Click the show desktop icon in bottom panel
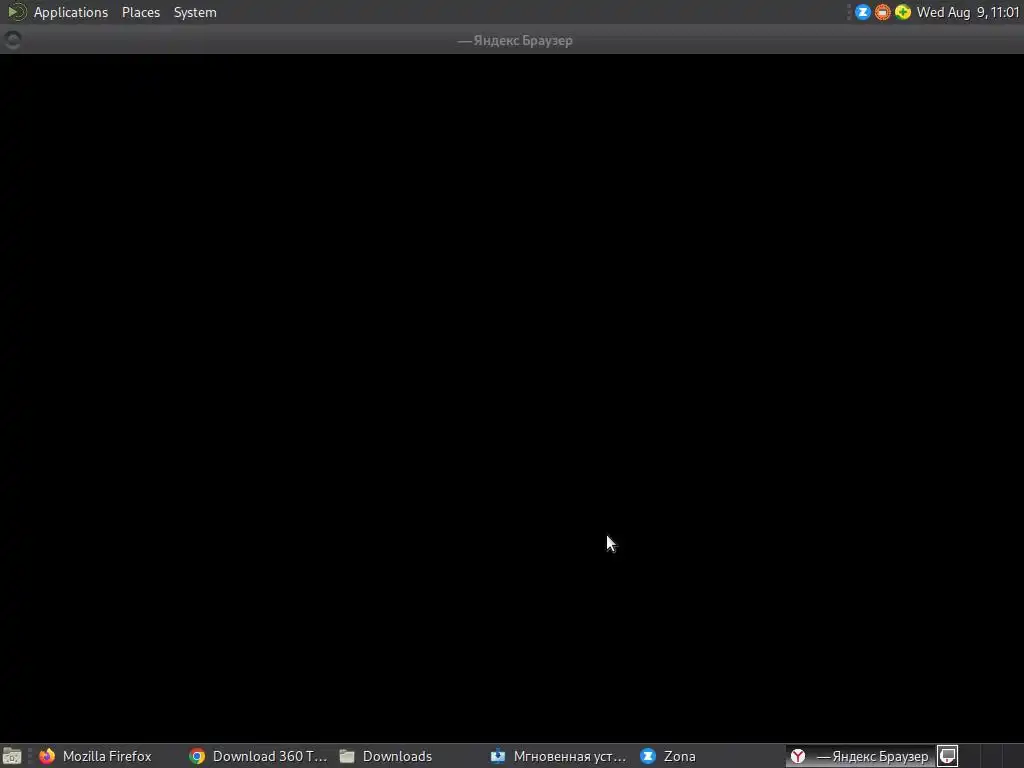Viewport: 1024px width, 768px height. 12,756
